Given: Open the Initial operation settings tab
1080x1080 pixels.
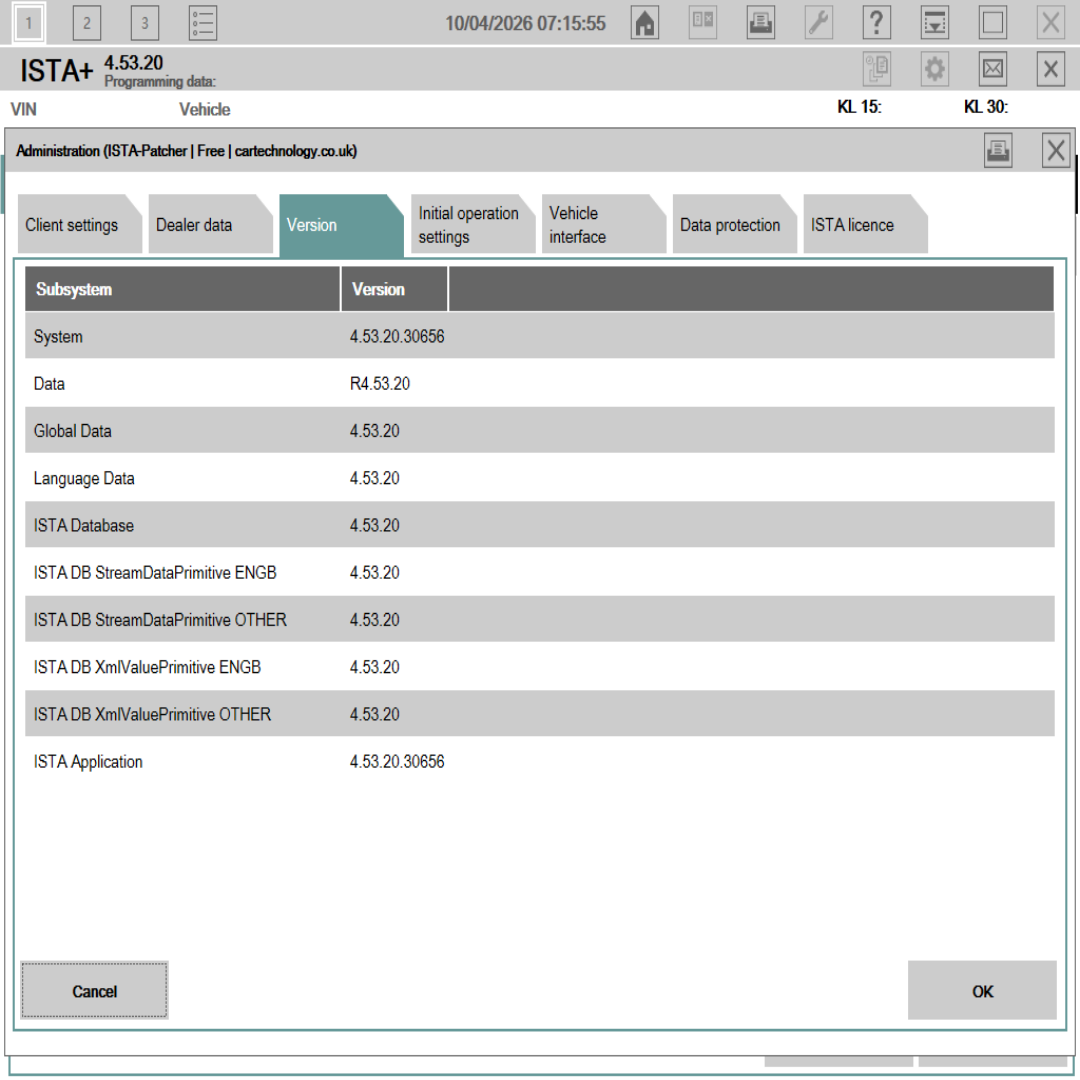Looking at the screenshot, I should pos(472,225).
